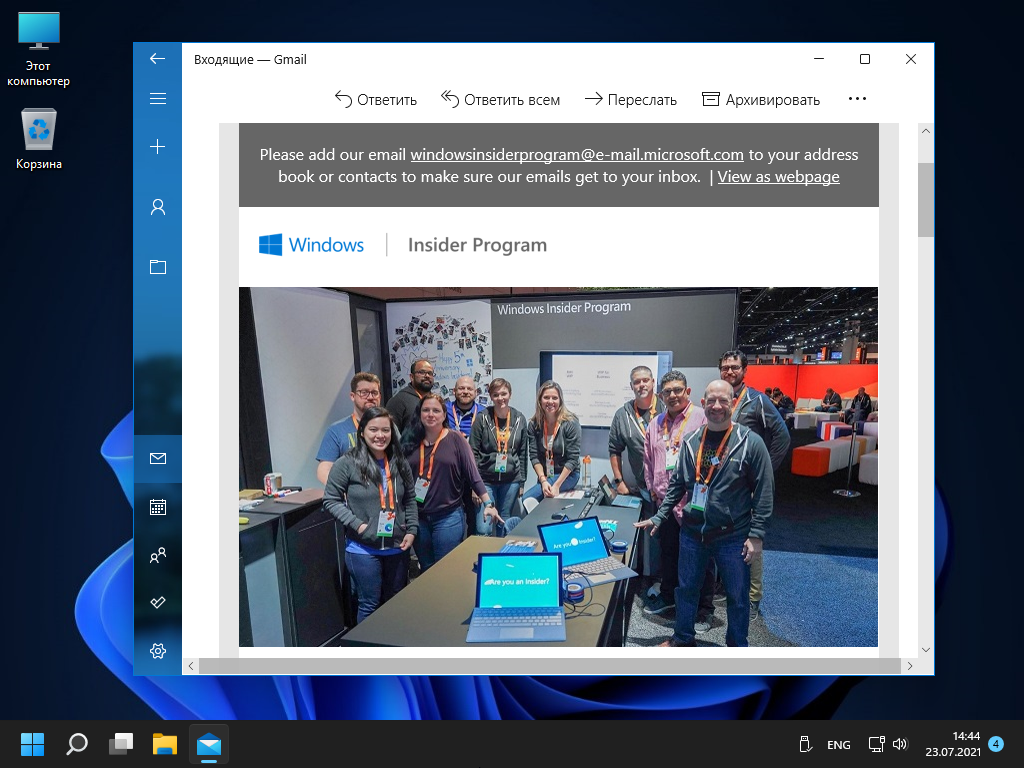This screenshot has height=768, width=1024.
Task: Open the Folders icon in sidebar
Action: [157, 267]
